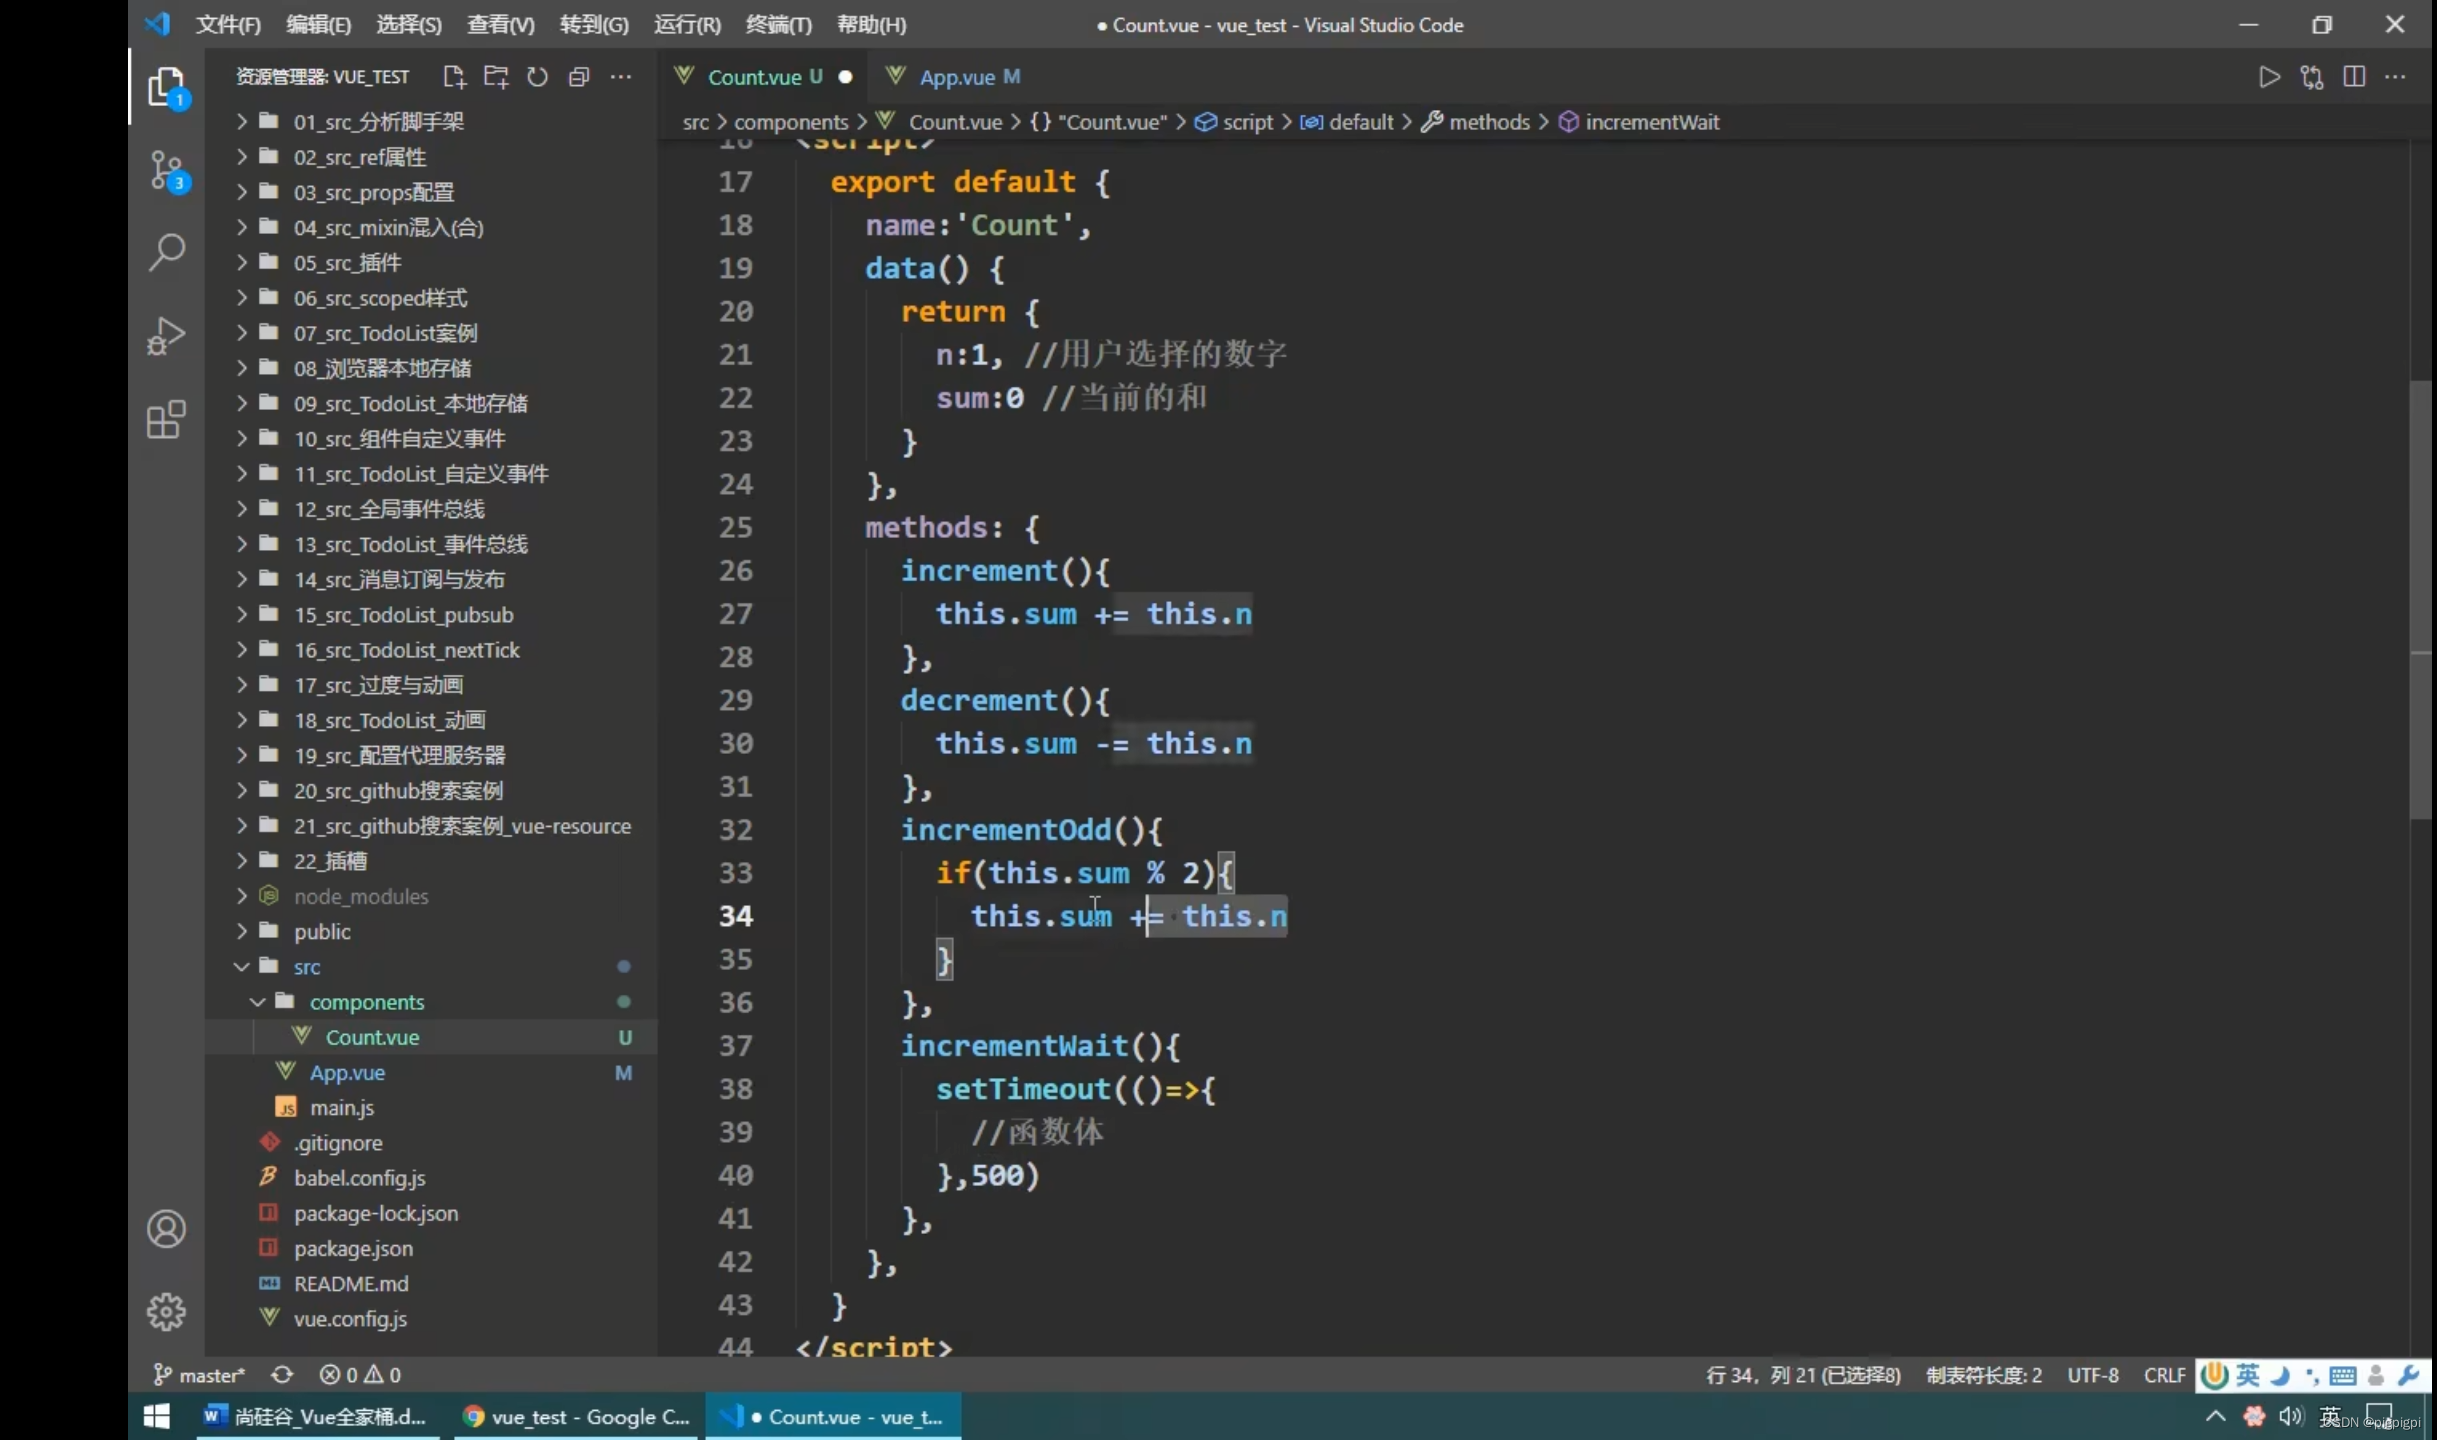The height and width of the screenshot is (1440, 2437).
Task: Change the UTF-8 encoding in status bar
Action: click(2093, 1375)
